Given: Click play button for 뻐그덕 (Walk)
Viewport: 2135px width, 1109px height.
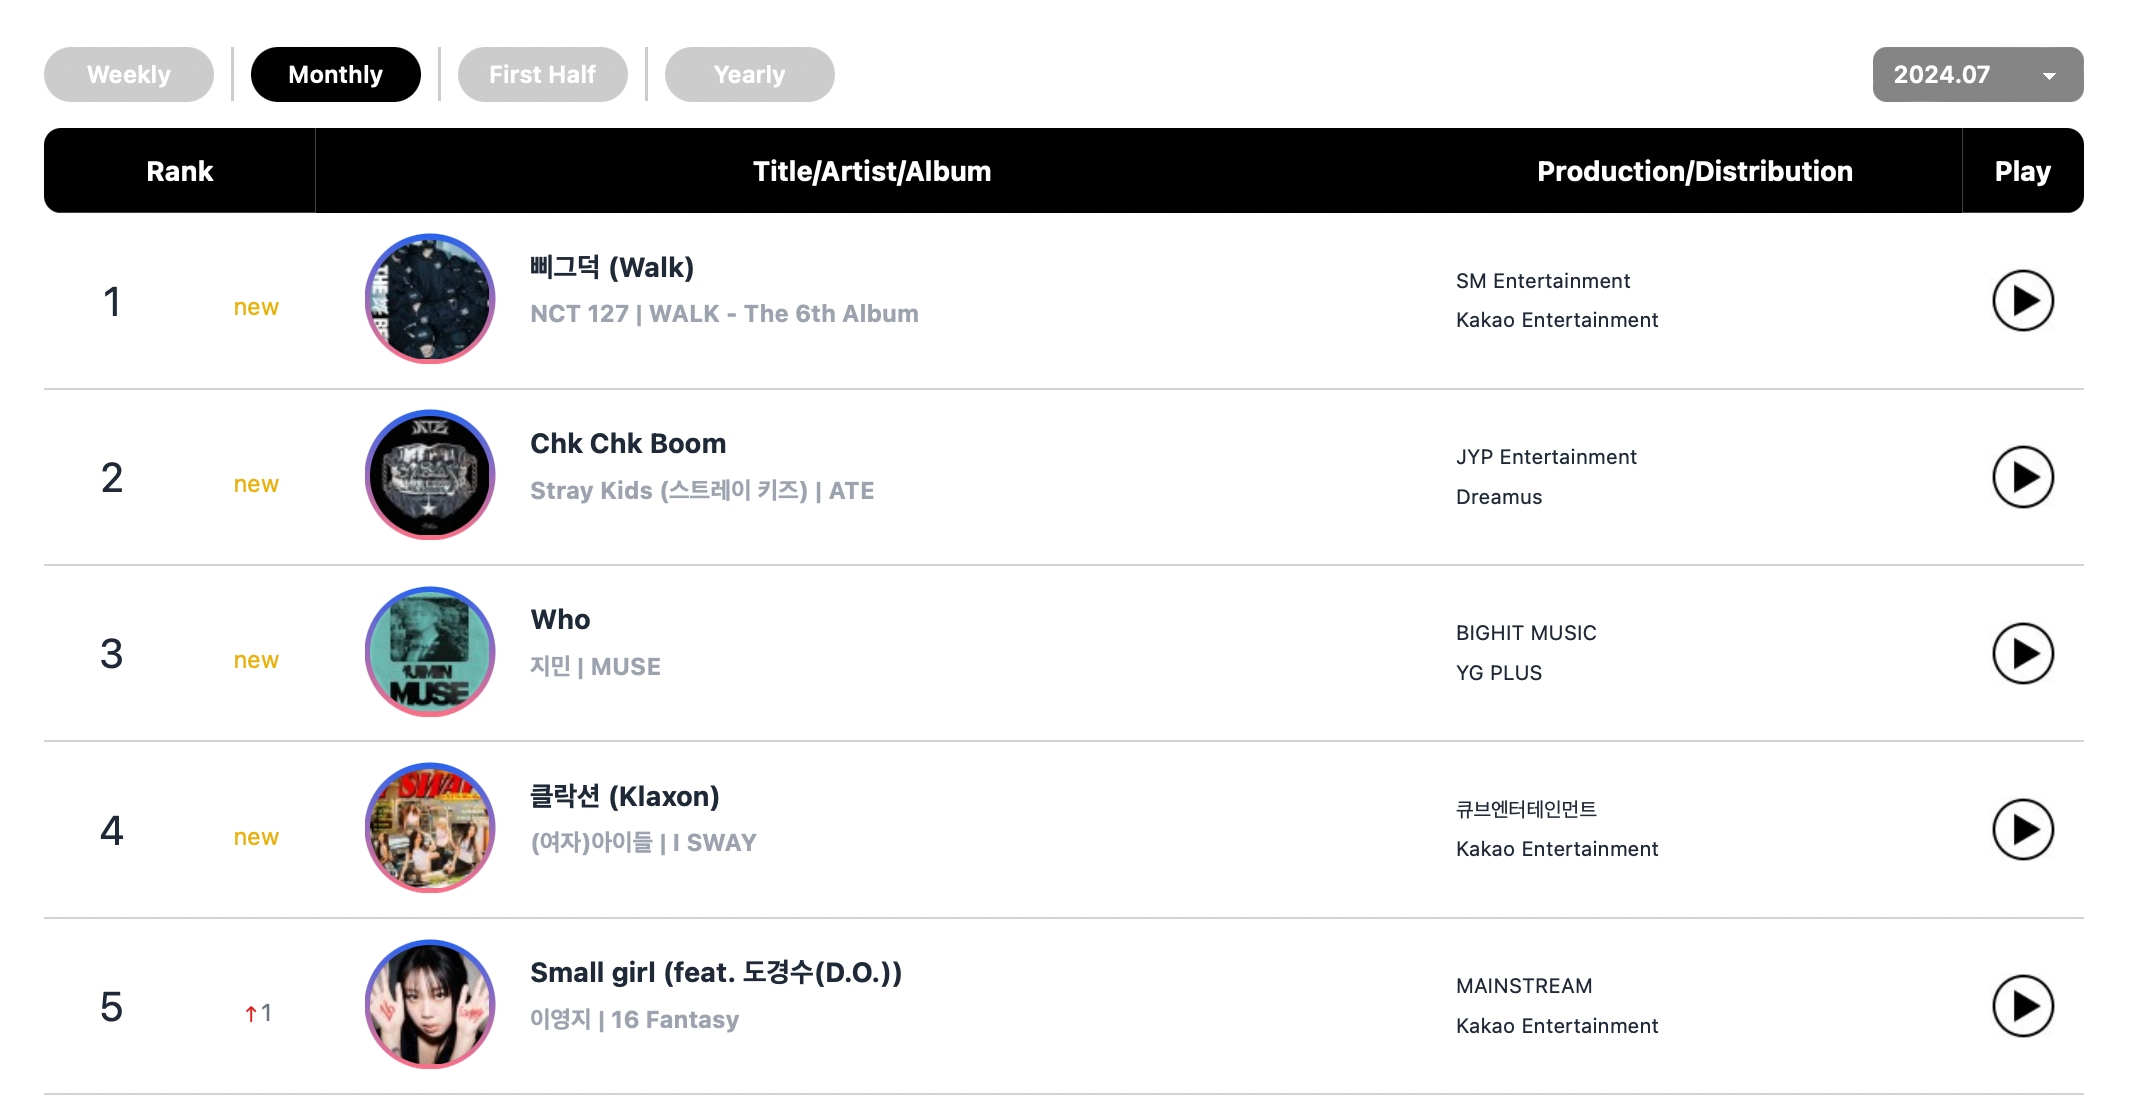Looking at the screenshot, I should (2022, 300).
